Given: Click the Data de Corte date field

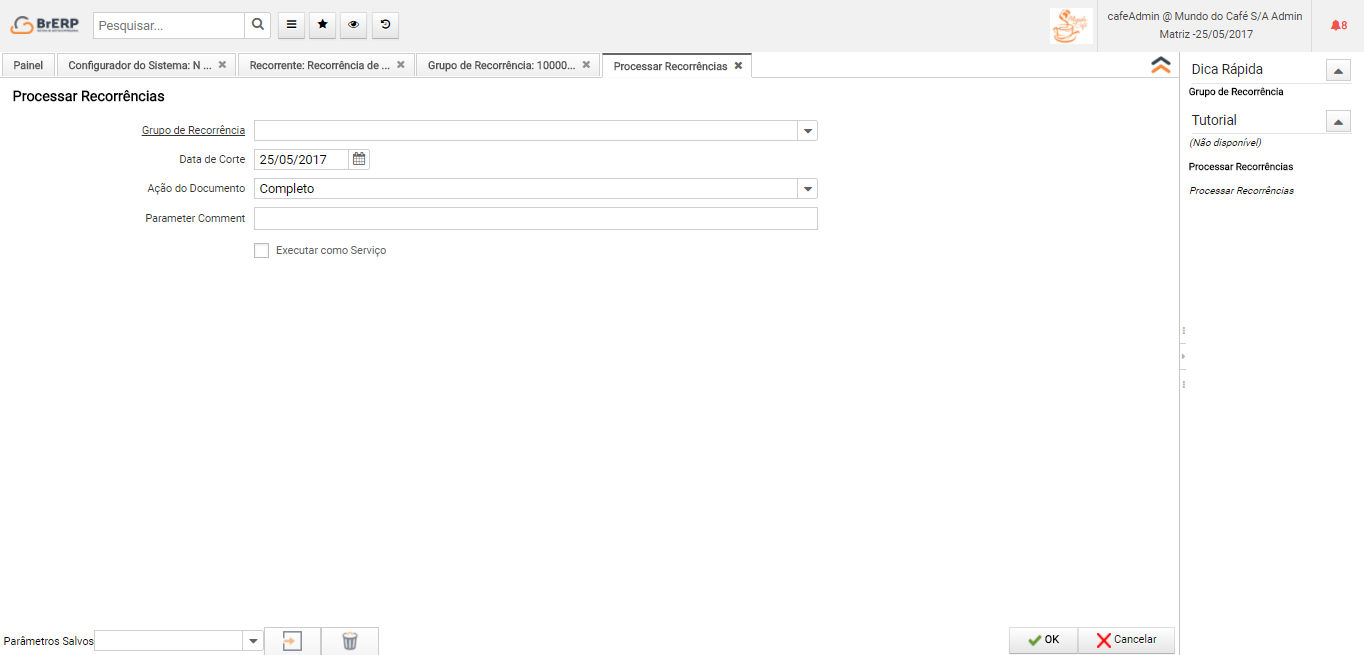Looking at the screenshot, I should pos(302,159).
